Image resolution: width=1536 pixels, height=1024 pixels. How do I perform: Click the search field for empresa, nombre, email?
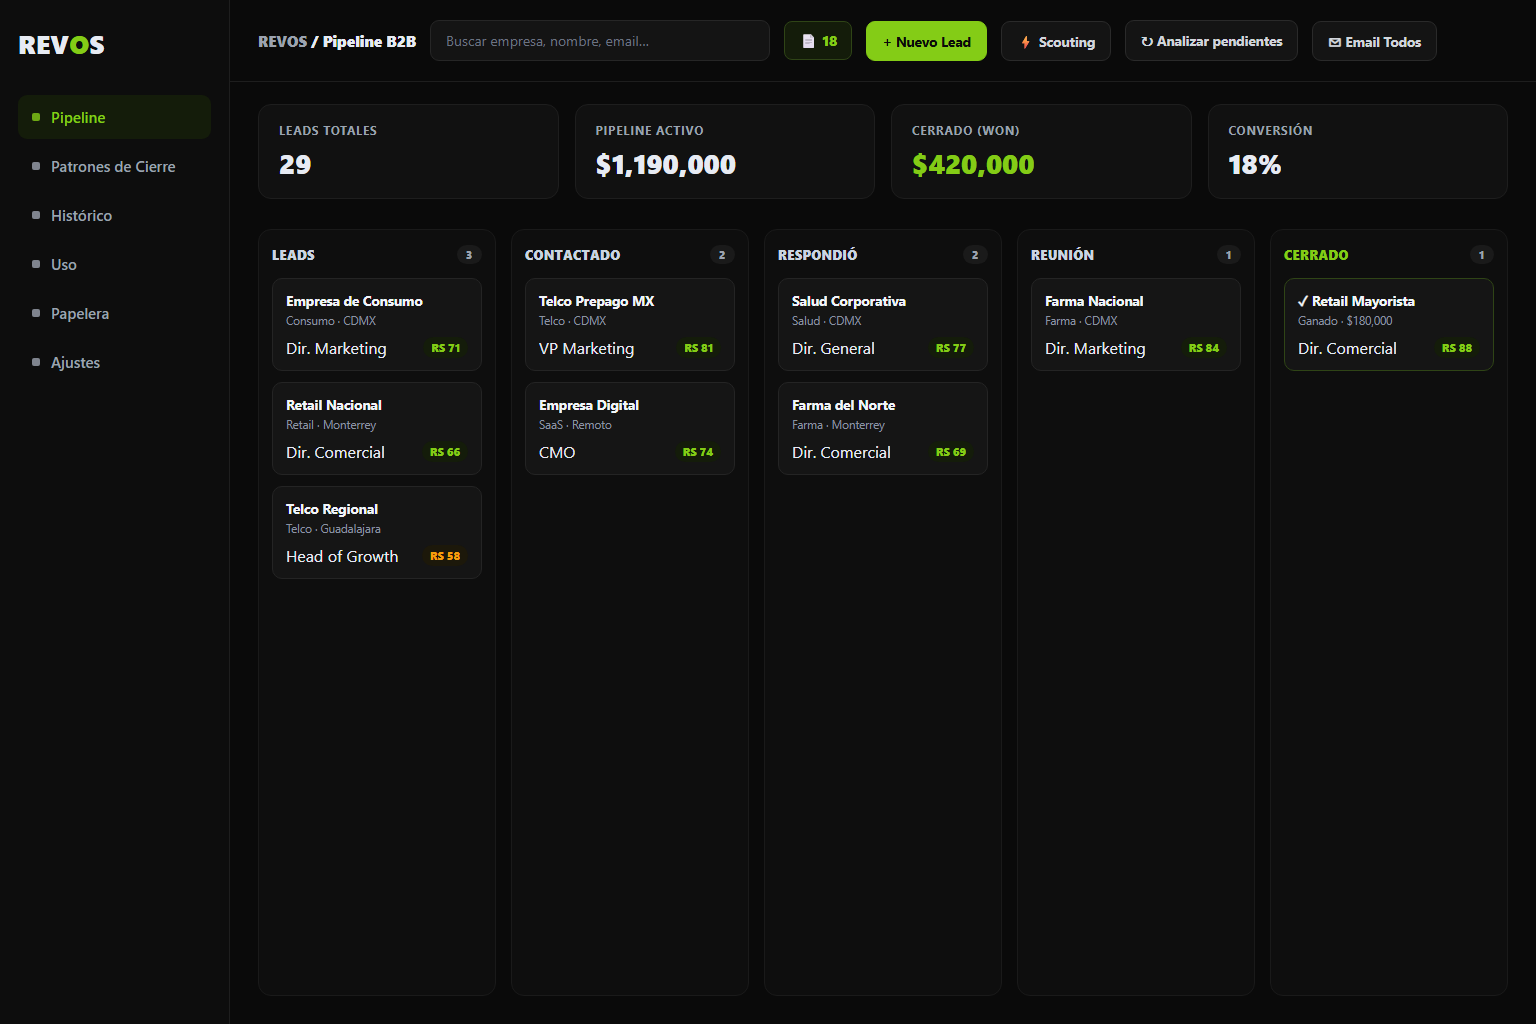tap(600, 41)
